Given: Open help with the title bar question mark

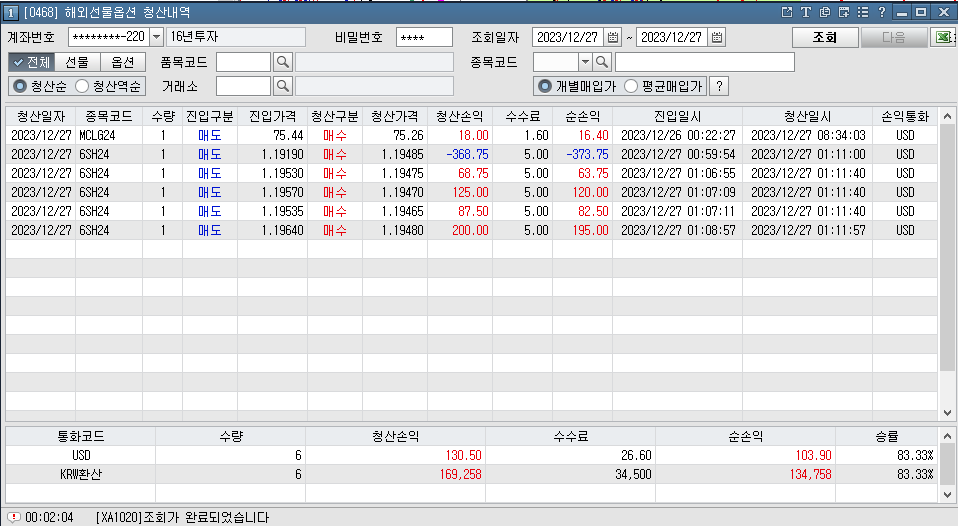Looking at the screenshot, I should (x=882, y=12).
